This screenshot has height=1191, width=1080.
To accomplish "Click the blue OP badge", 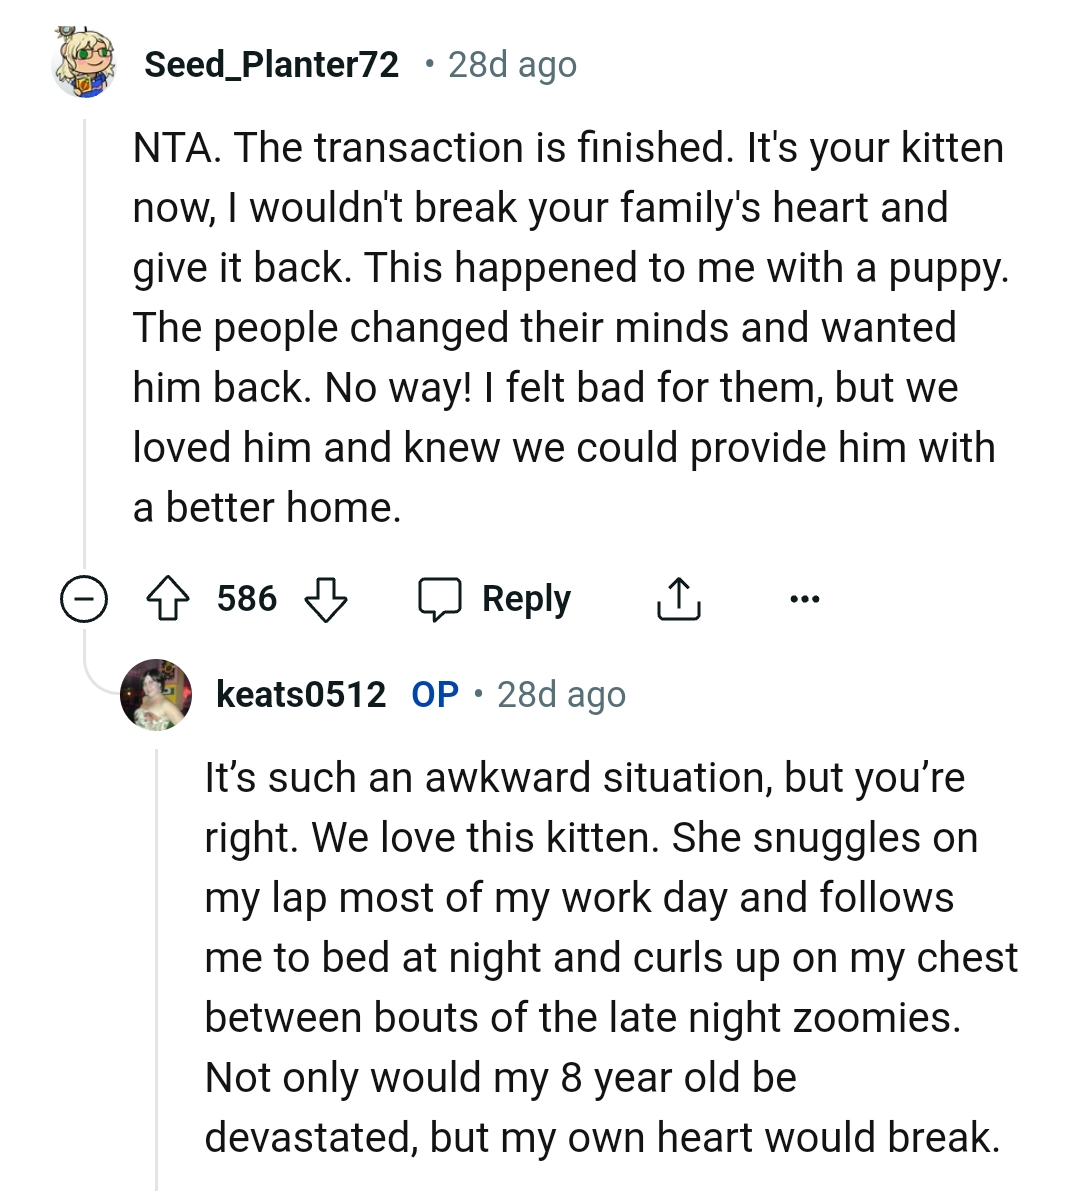I will tap(435, 694).
